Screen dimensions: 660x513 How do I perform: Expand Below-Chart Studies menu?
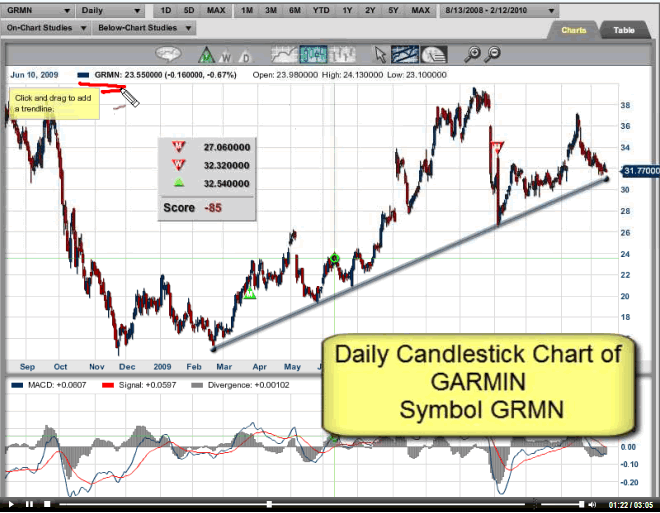(x=144, y=28)
